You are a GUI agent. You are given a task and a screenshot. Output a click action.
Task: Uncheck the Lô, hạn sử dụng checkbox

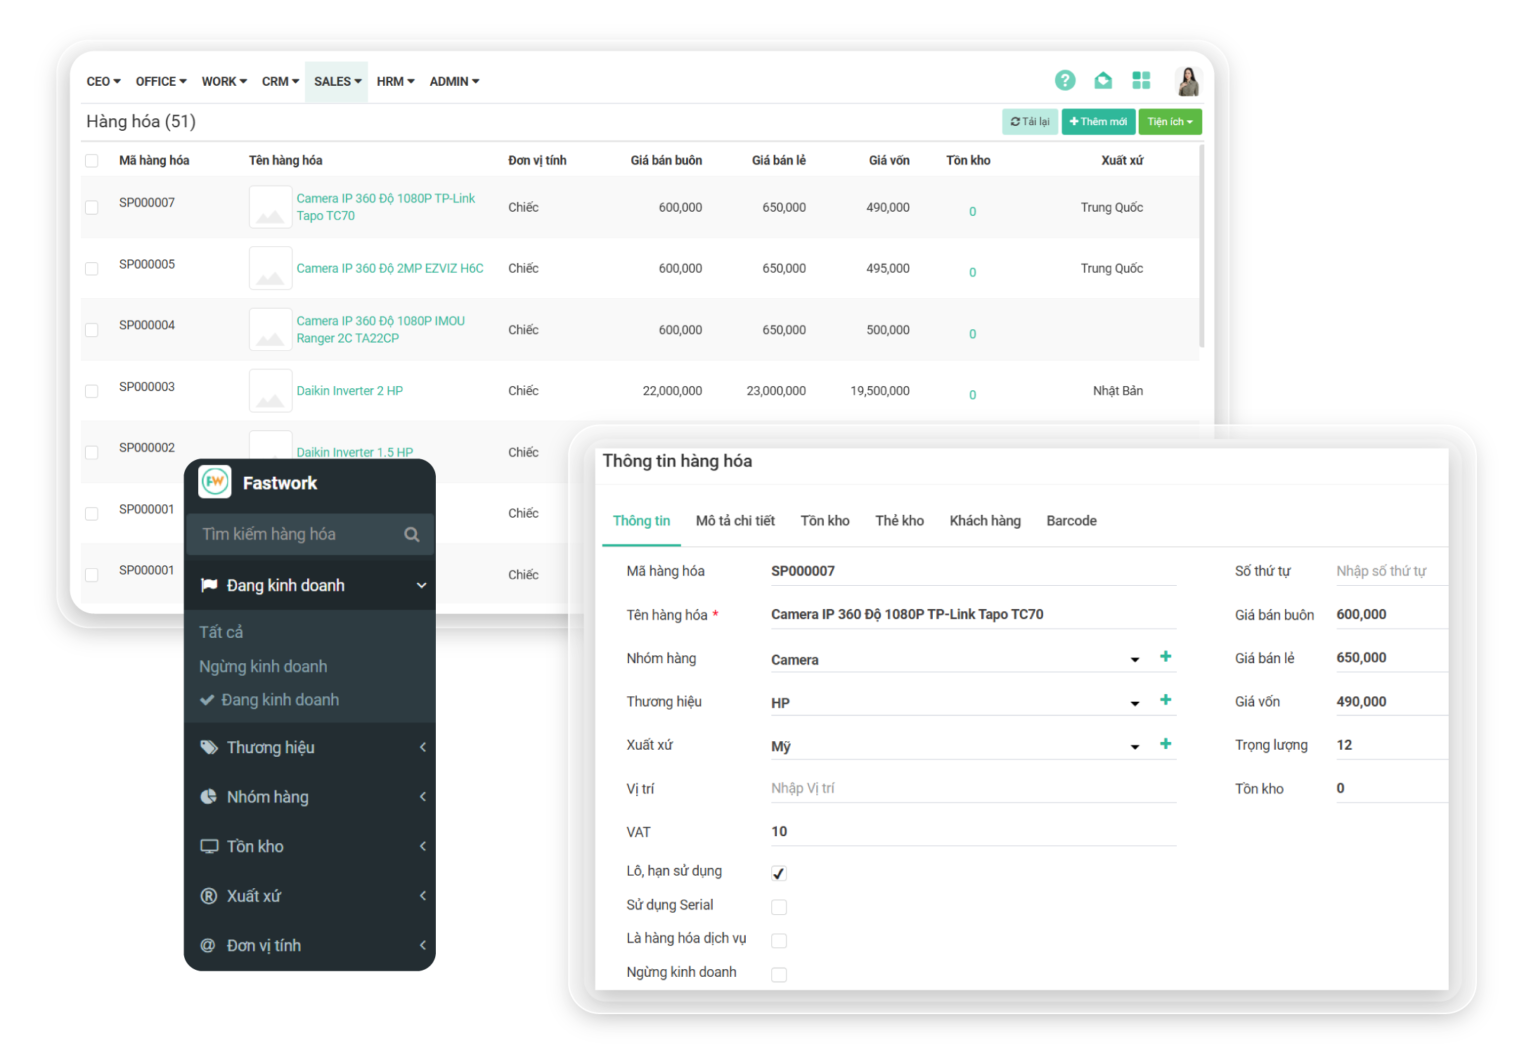point(779,873)
